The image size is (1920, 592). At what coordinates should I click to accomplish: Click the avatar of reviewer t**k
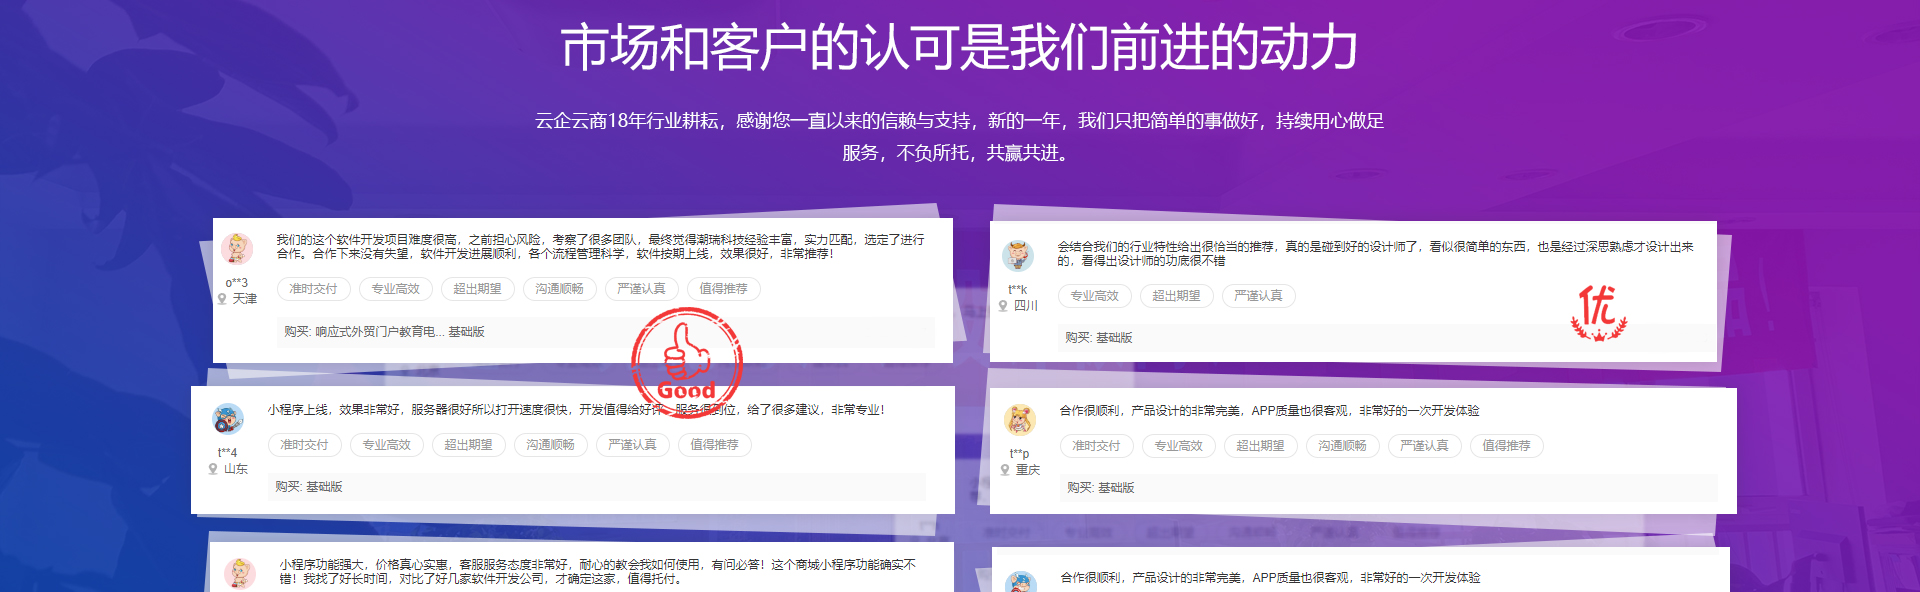(1018, 255)
